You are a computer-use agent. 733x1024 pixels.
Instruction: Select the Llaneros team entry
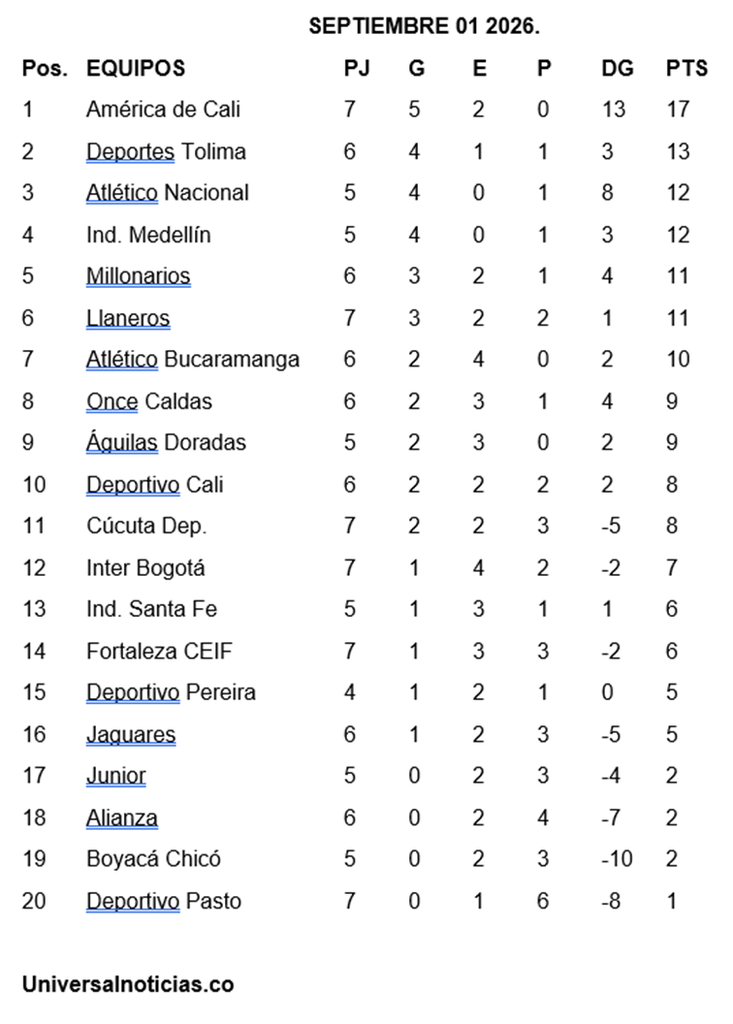(x=128, y=318)
